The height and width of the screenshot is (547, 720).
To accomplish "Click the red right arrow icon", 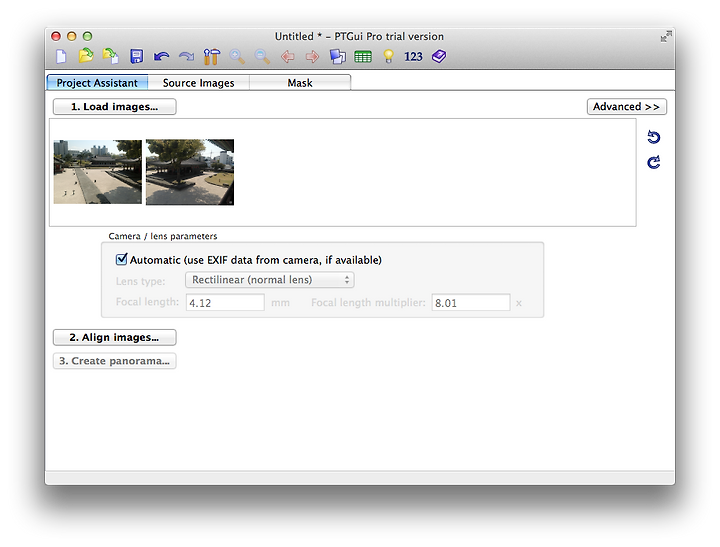I will pos(312,56).
